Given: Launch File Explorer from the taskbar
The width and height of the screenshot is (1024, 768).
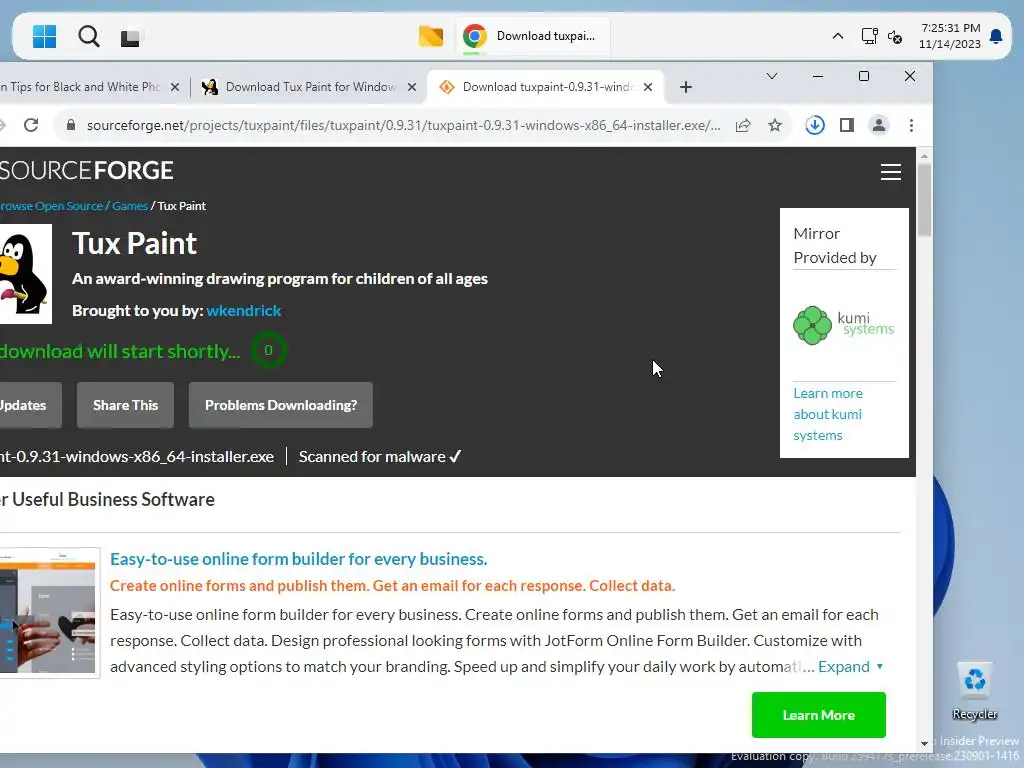Looking at the screenshot, I should click(430, 36).
